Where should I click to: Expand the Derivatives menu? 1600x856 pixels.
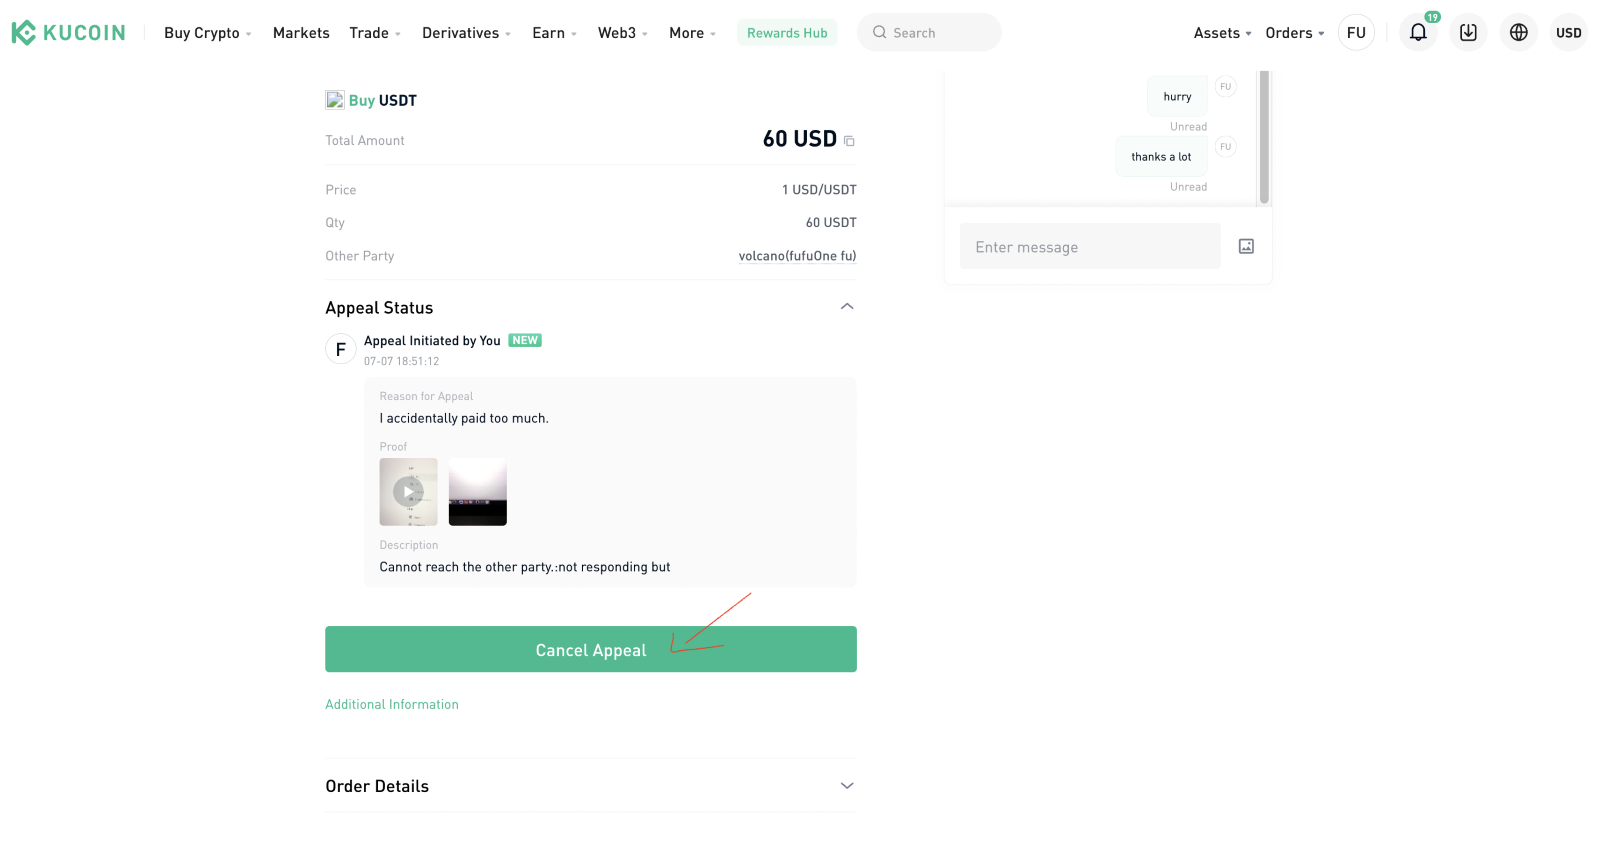pos(467,33)
